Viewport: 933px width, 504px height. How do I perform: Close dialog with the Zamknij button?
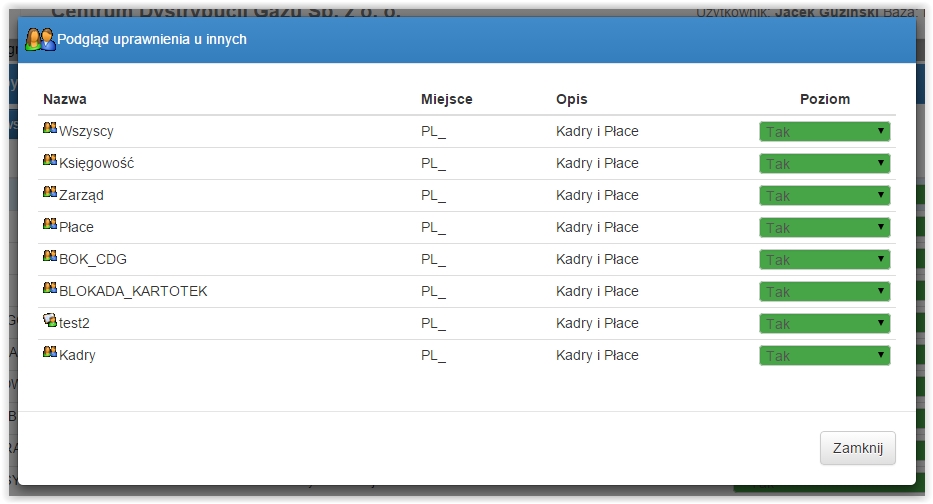point(857,448)
